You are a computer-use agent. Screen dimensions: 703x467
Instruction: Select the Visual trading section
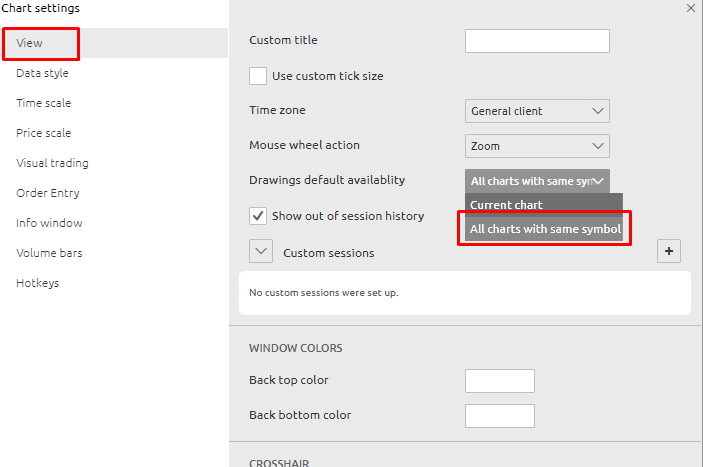pyautogui.click(x=52, y=163)
